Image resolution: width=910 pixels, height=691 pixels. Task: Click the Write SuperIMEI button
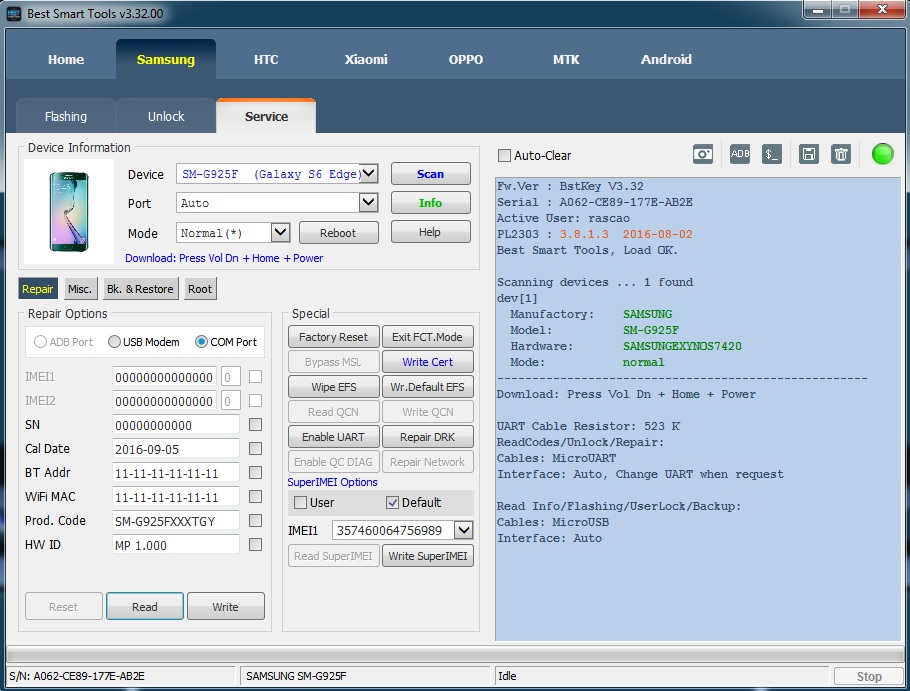point(427,556)
